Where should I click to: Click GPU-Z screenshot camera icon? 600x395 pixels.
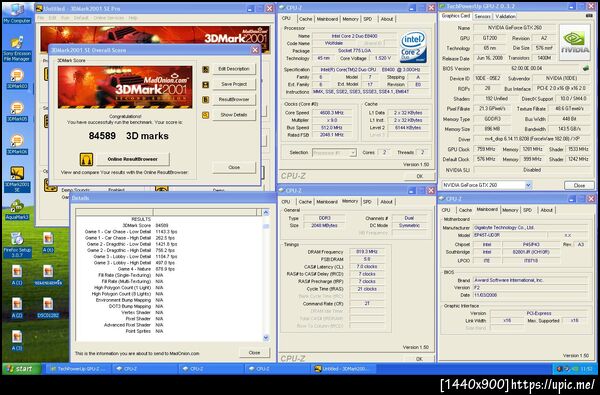(x=589, y=16)
